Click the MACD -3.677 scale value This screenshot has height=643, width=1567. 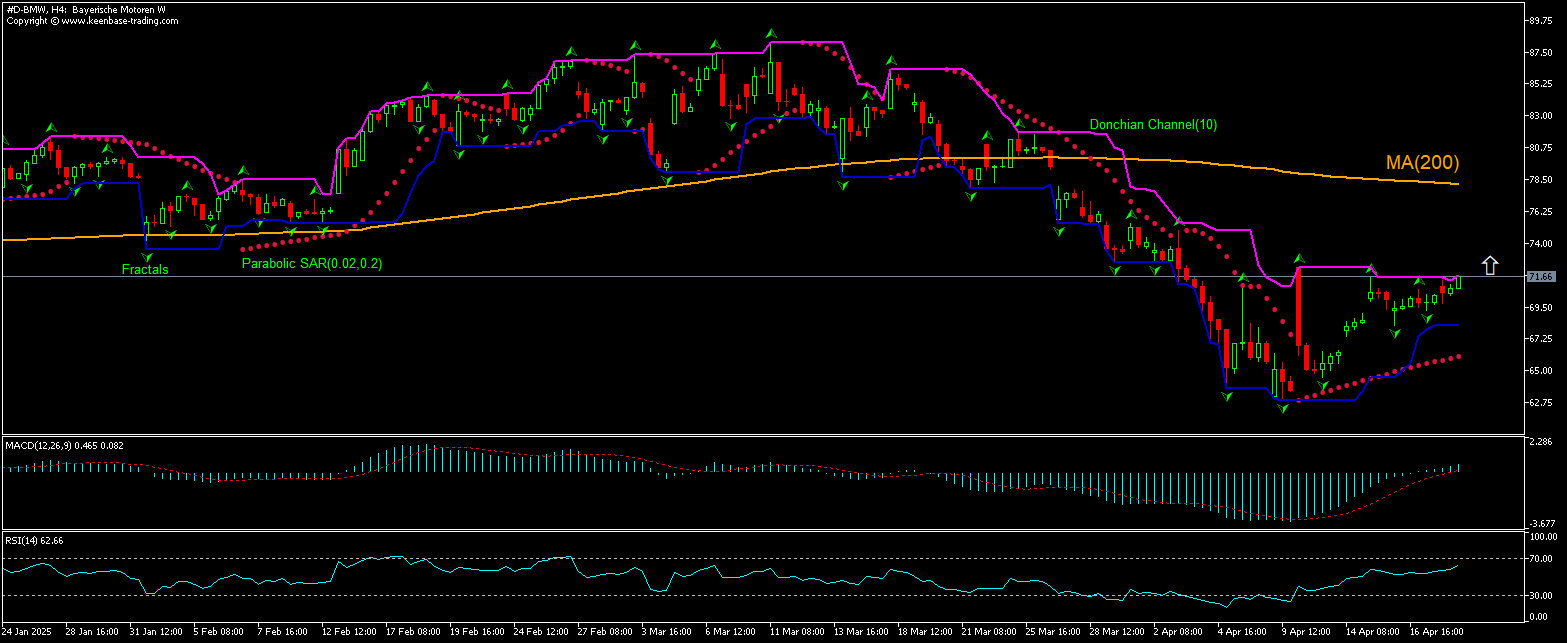click(x=1539, y=523)
